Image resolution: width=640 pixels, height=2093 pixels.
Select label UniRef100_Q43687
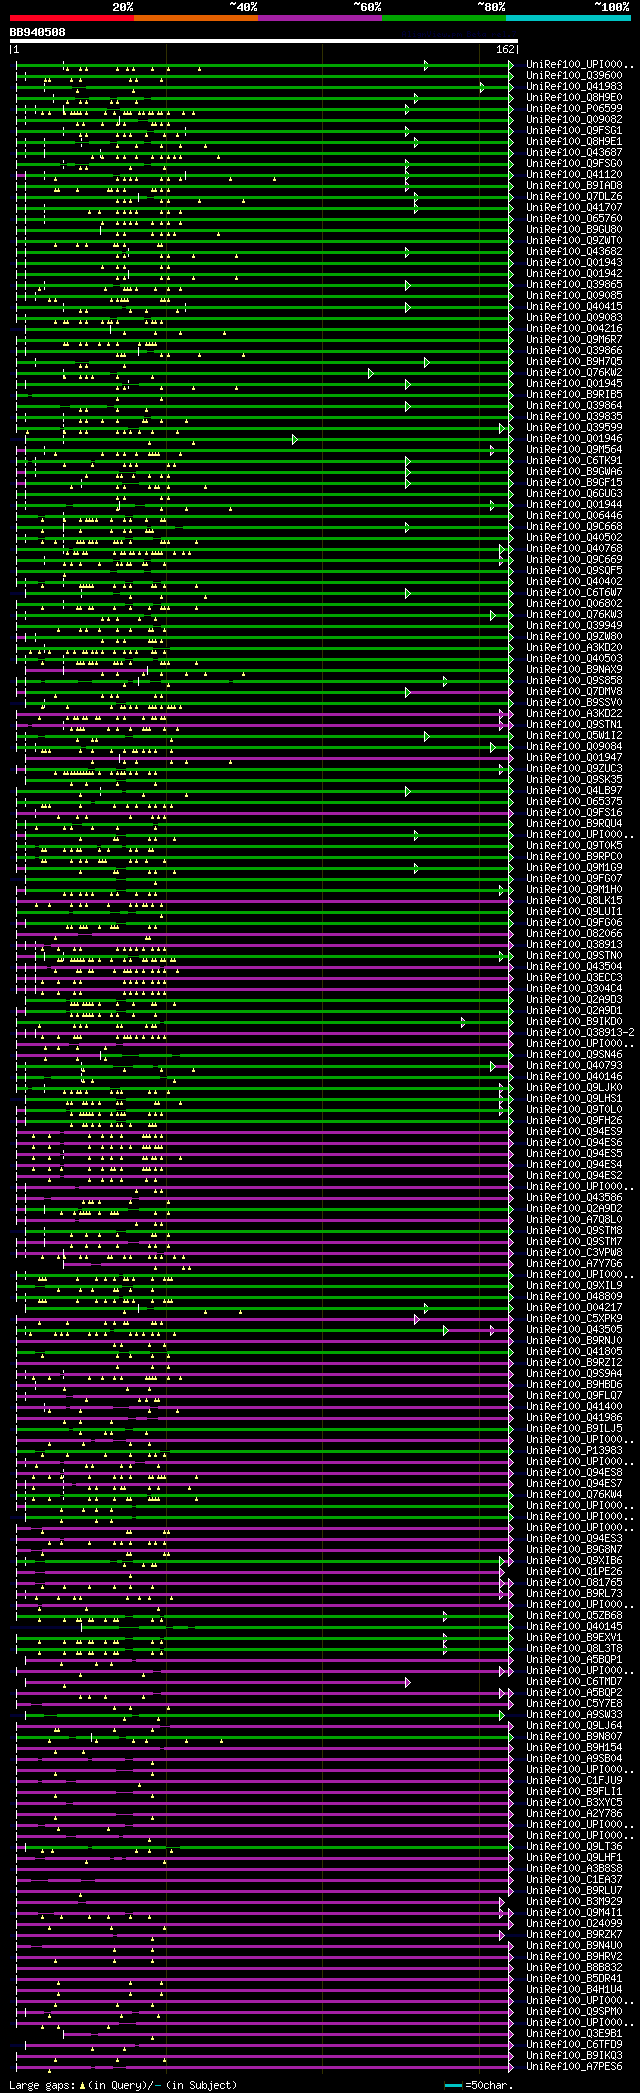[x=574, y=152]
